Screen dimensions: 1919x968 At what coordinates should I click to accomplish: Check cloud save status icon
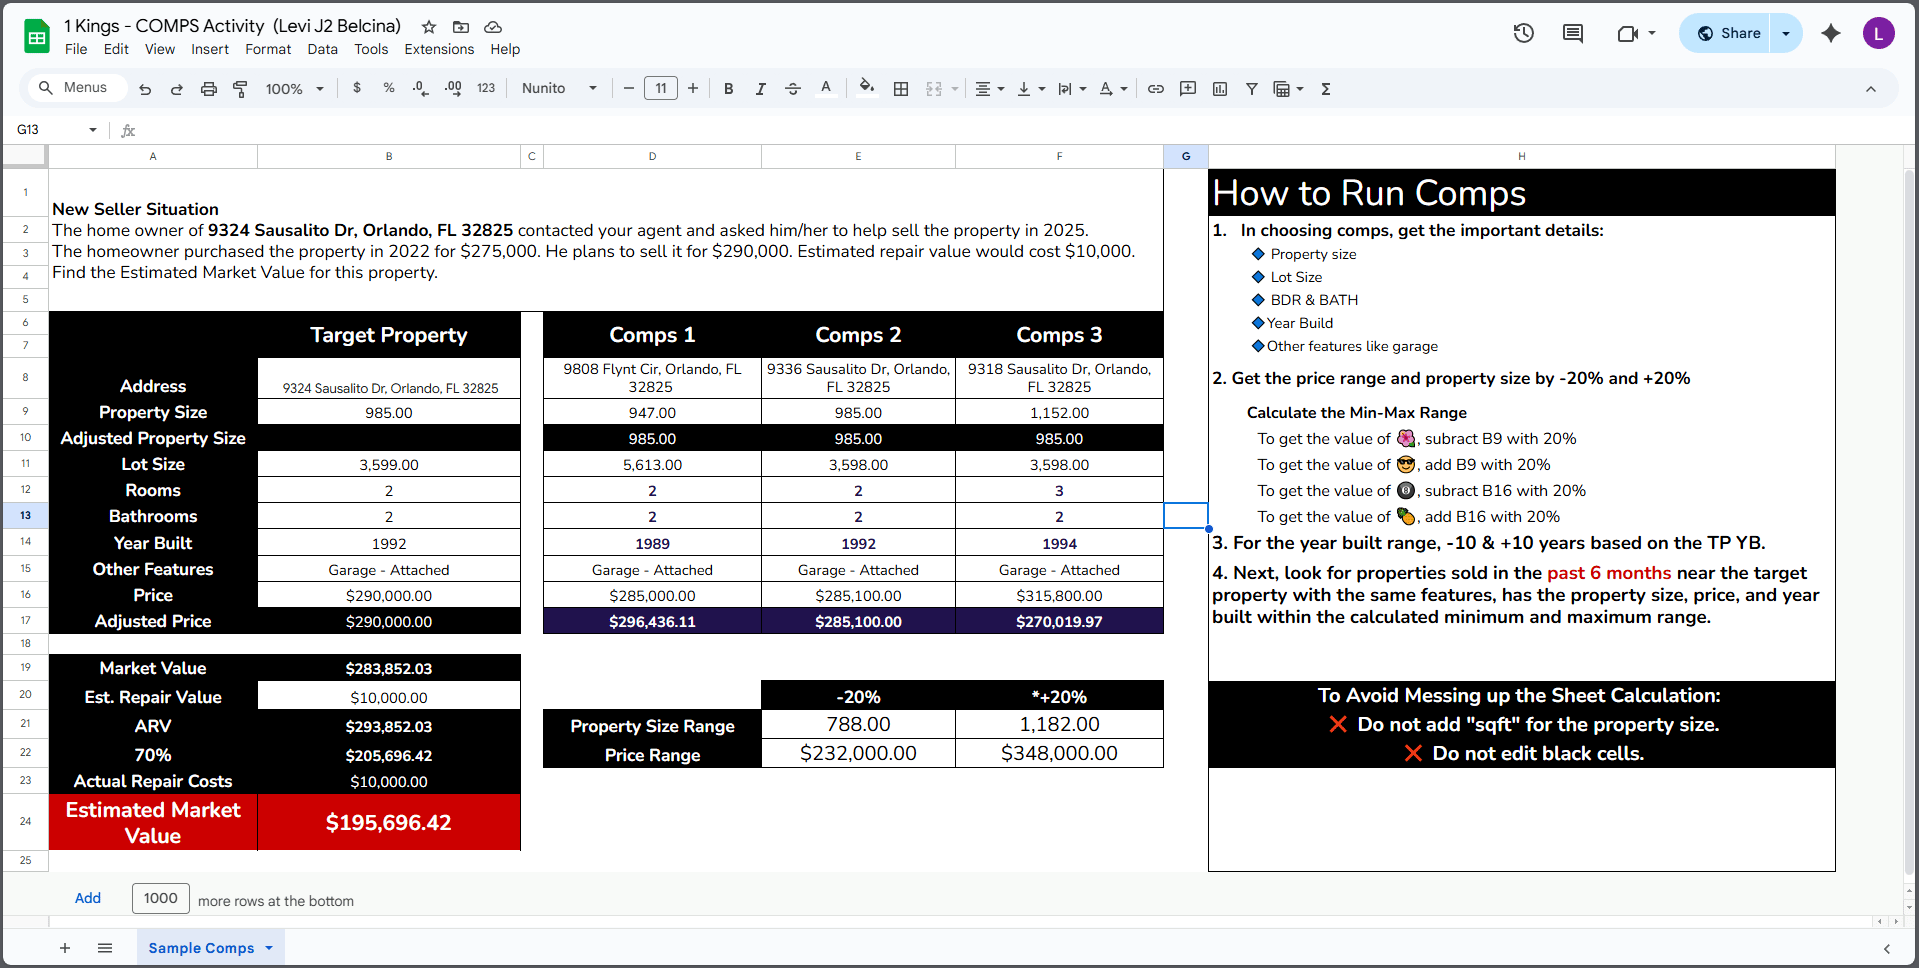point(493,27)
